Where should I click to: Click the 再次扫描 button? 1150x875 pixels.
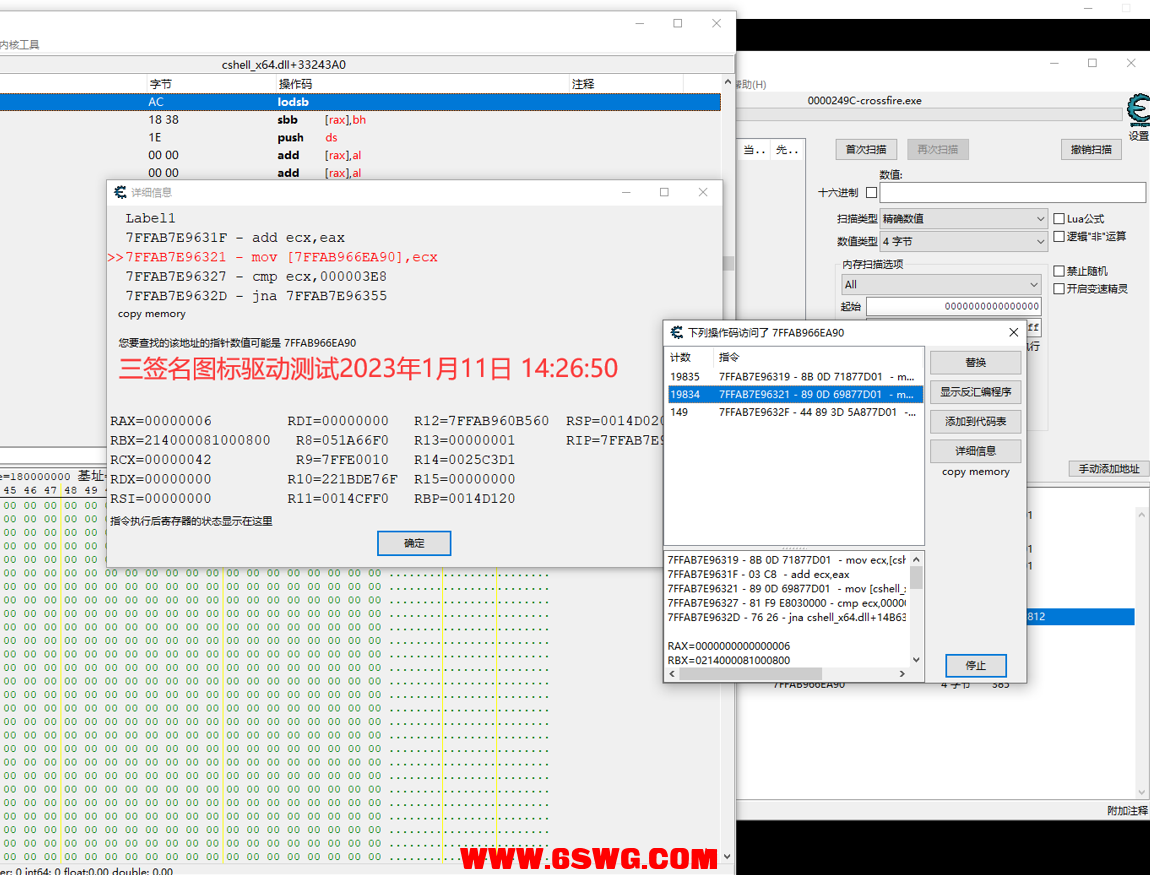(937, 150)
